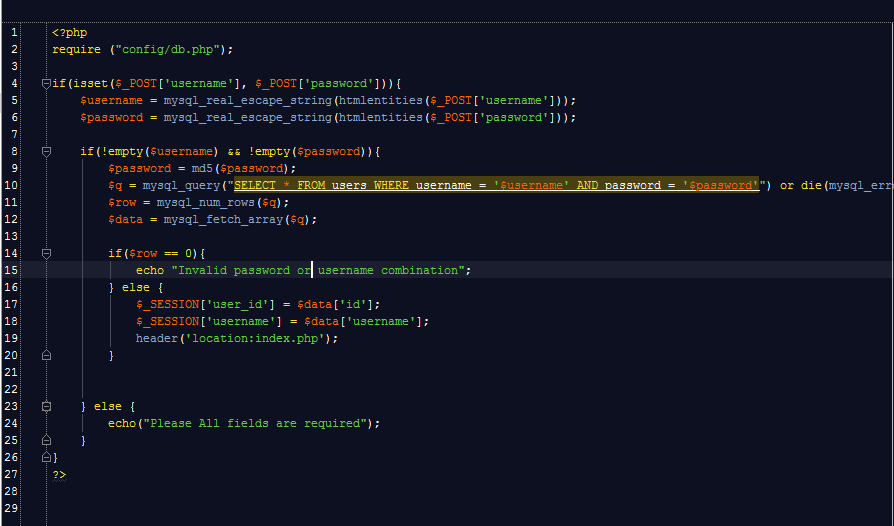This screenshot has width=894, height=526.
Task: Click the ?> closing tag on line 27
Action: pos(59,474)
